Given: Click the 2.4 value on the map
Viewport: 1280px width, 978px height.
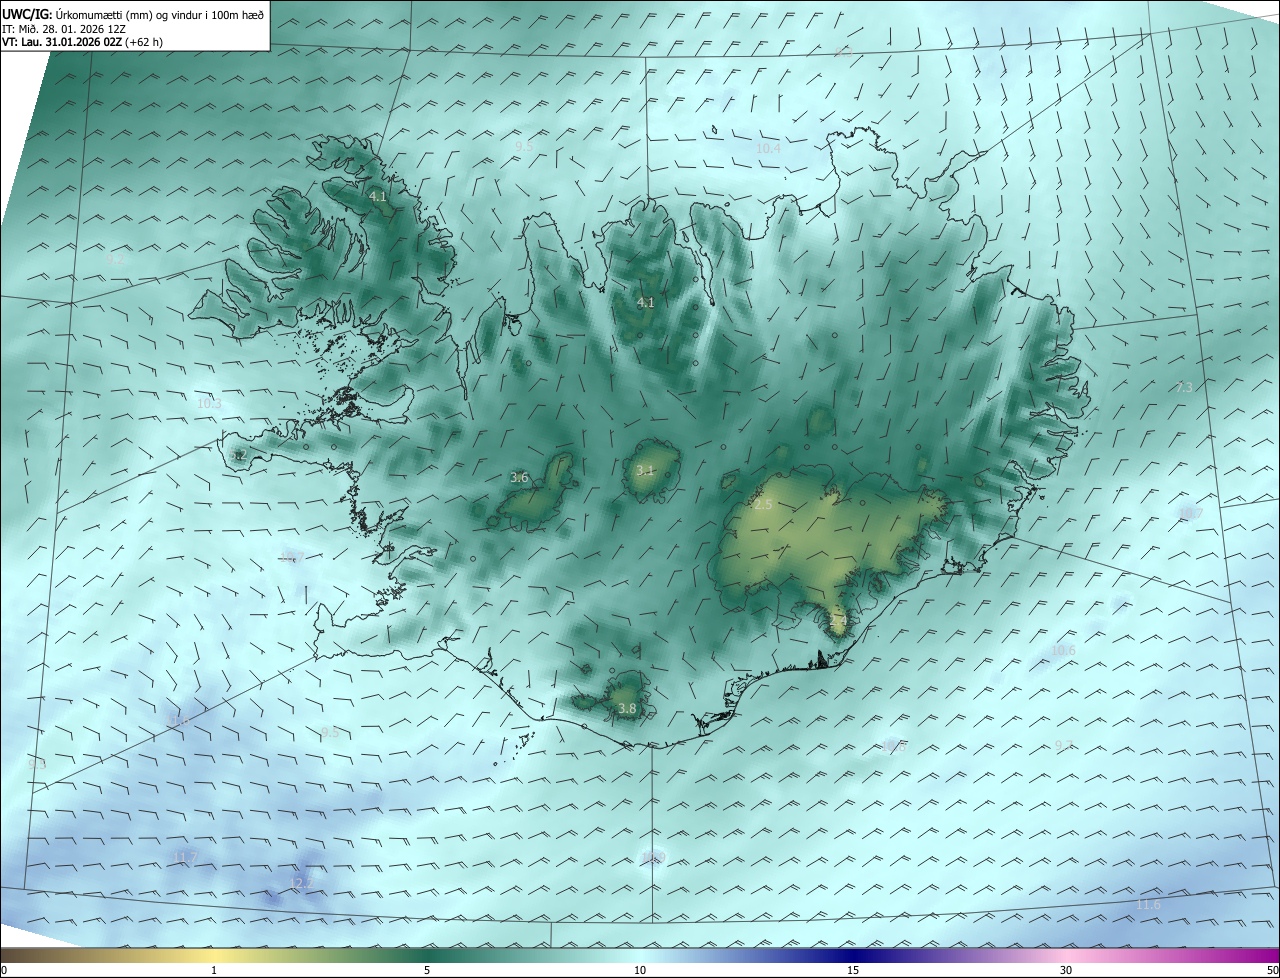Looking at the screenshot, I should [x=838, y=621].
